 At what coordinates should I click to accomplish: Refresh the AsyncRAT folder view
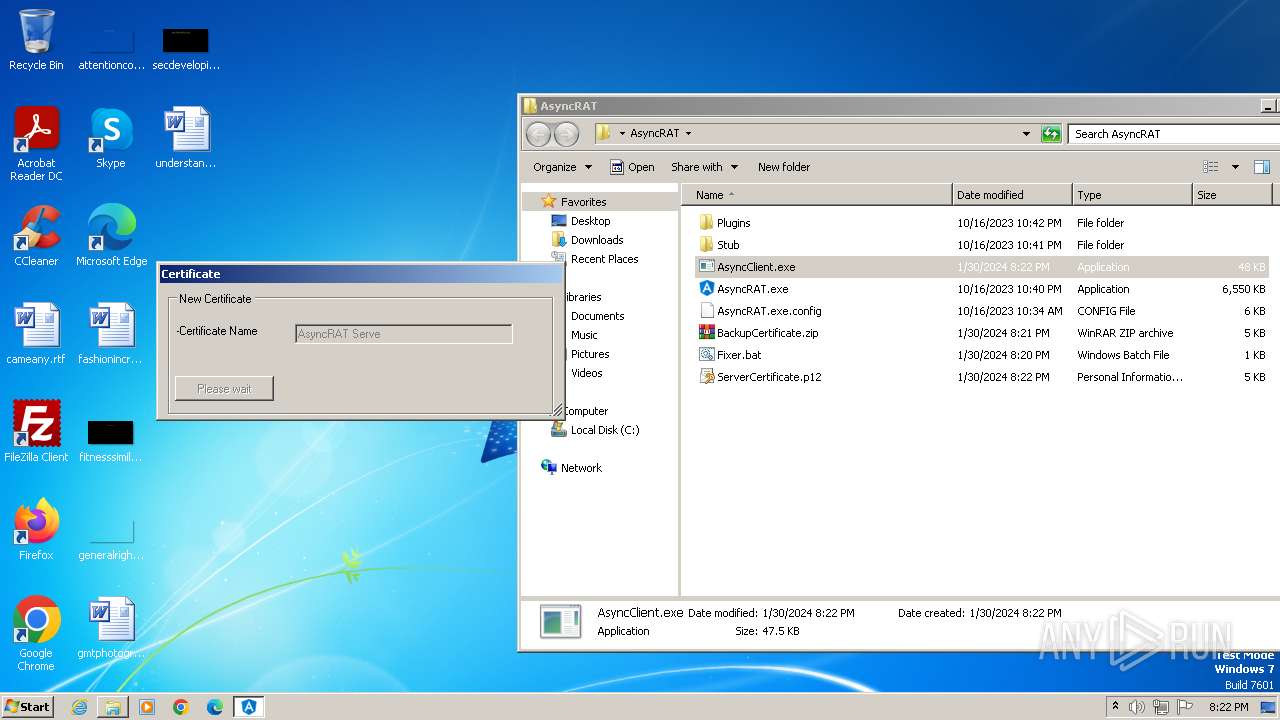1051,134
